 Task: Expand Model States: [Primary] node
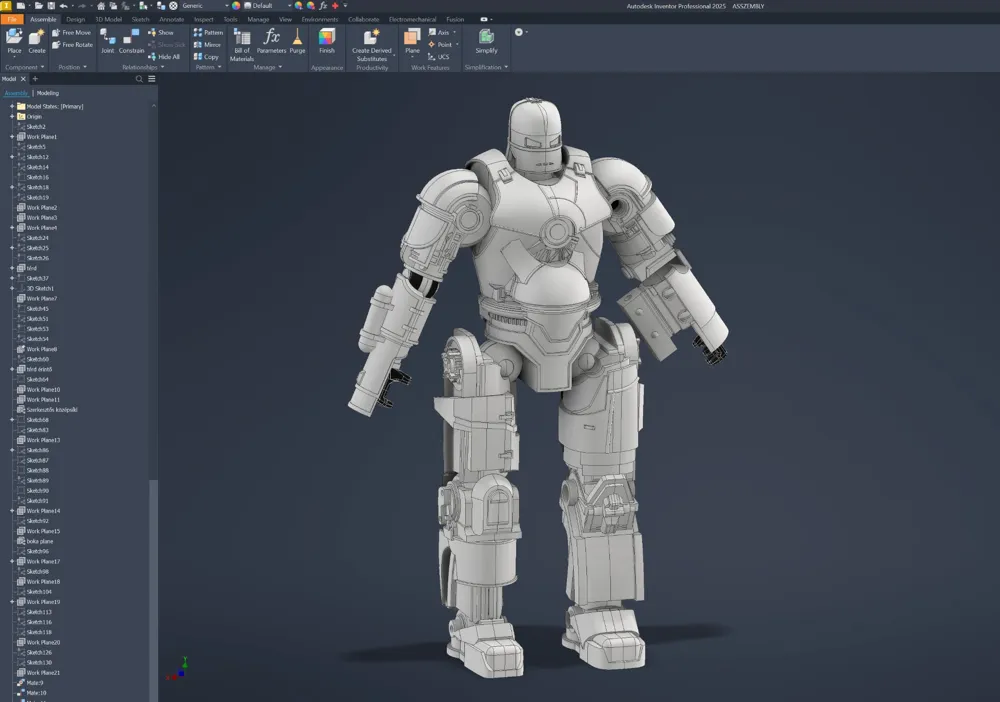(x=11, y=106)
